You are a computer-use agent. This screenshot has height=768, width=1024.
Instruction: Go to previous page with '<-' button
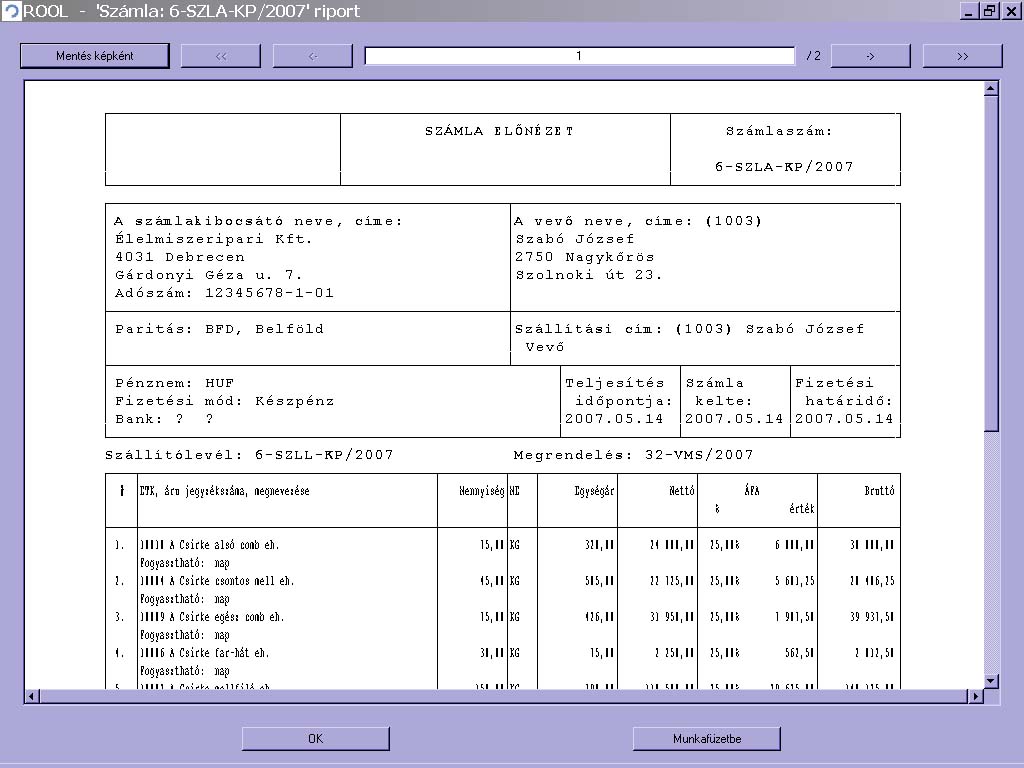click(313, 56)
